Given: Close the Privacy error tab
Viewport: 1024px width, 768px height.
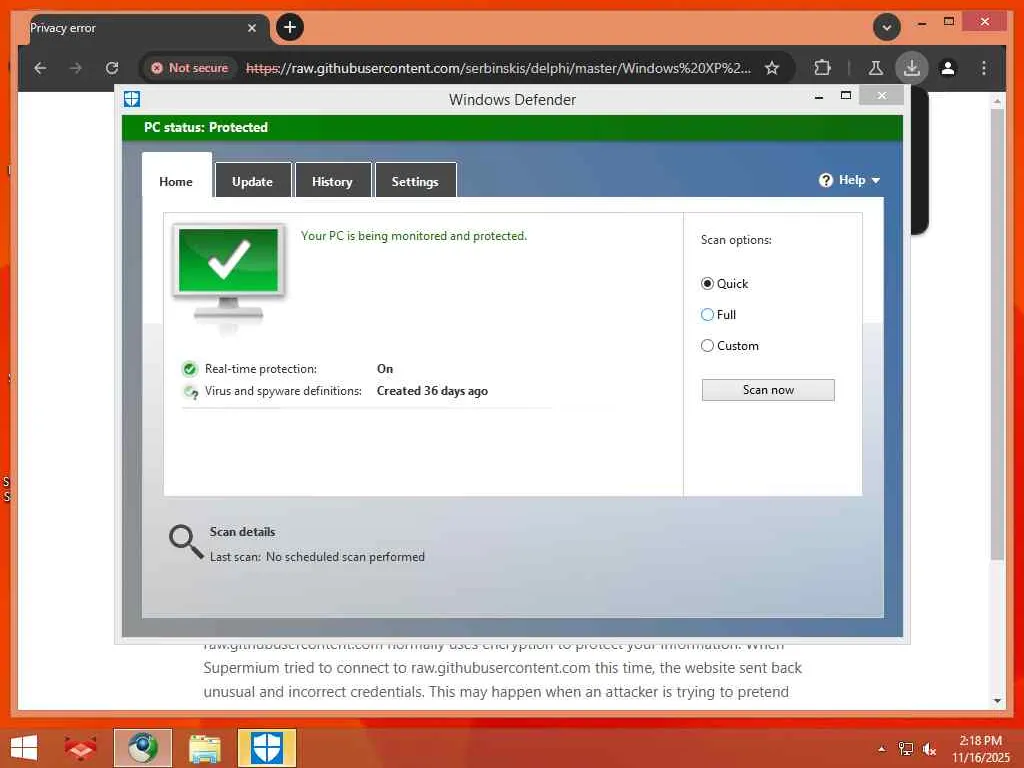Looking at the screenshot, I should (252, 28).
